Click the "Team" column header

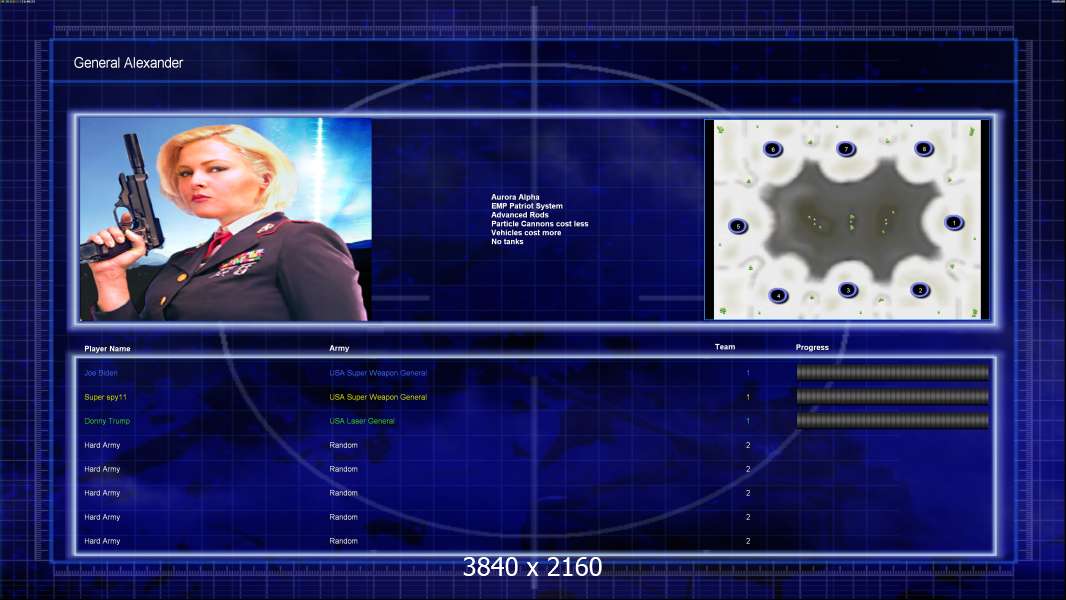pos(725,347)
